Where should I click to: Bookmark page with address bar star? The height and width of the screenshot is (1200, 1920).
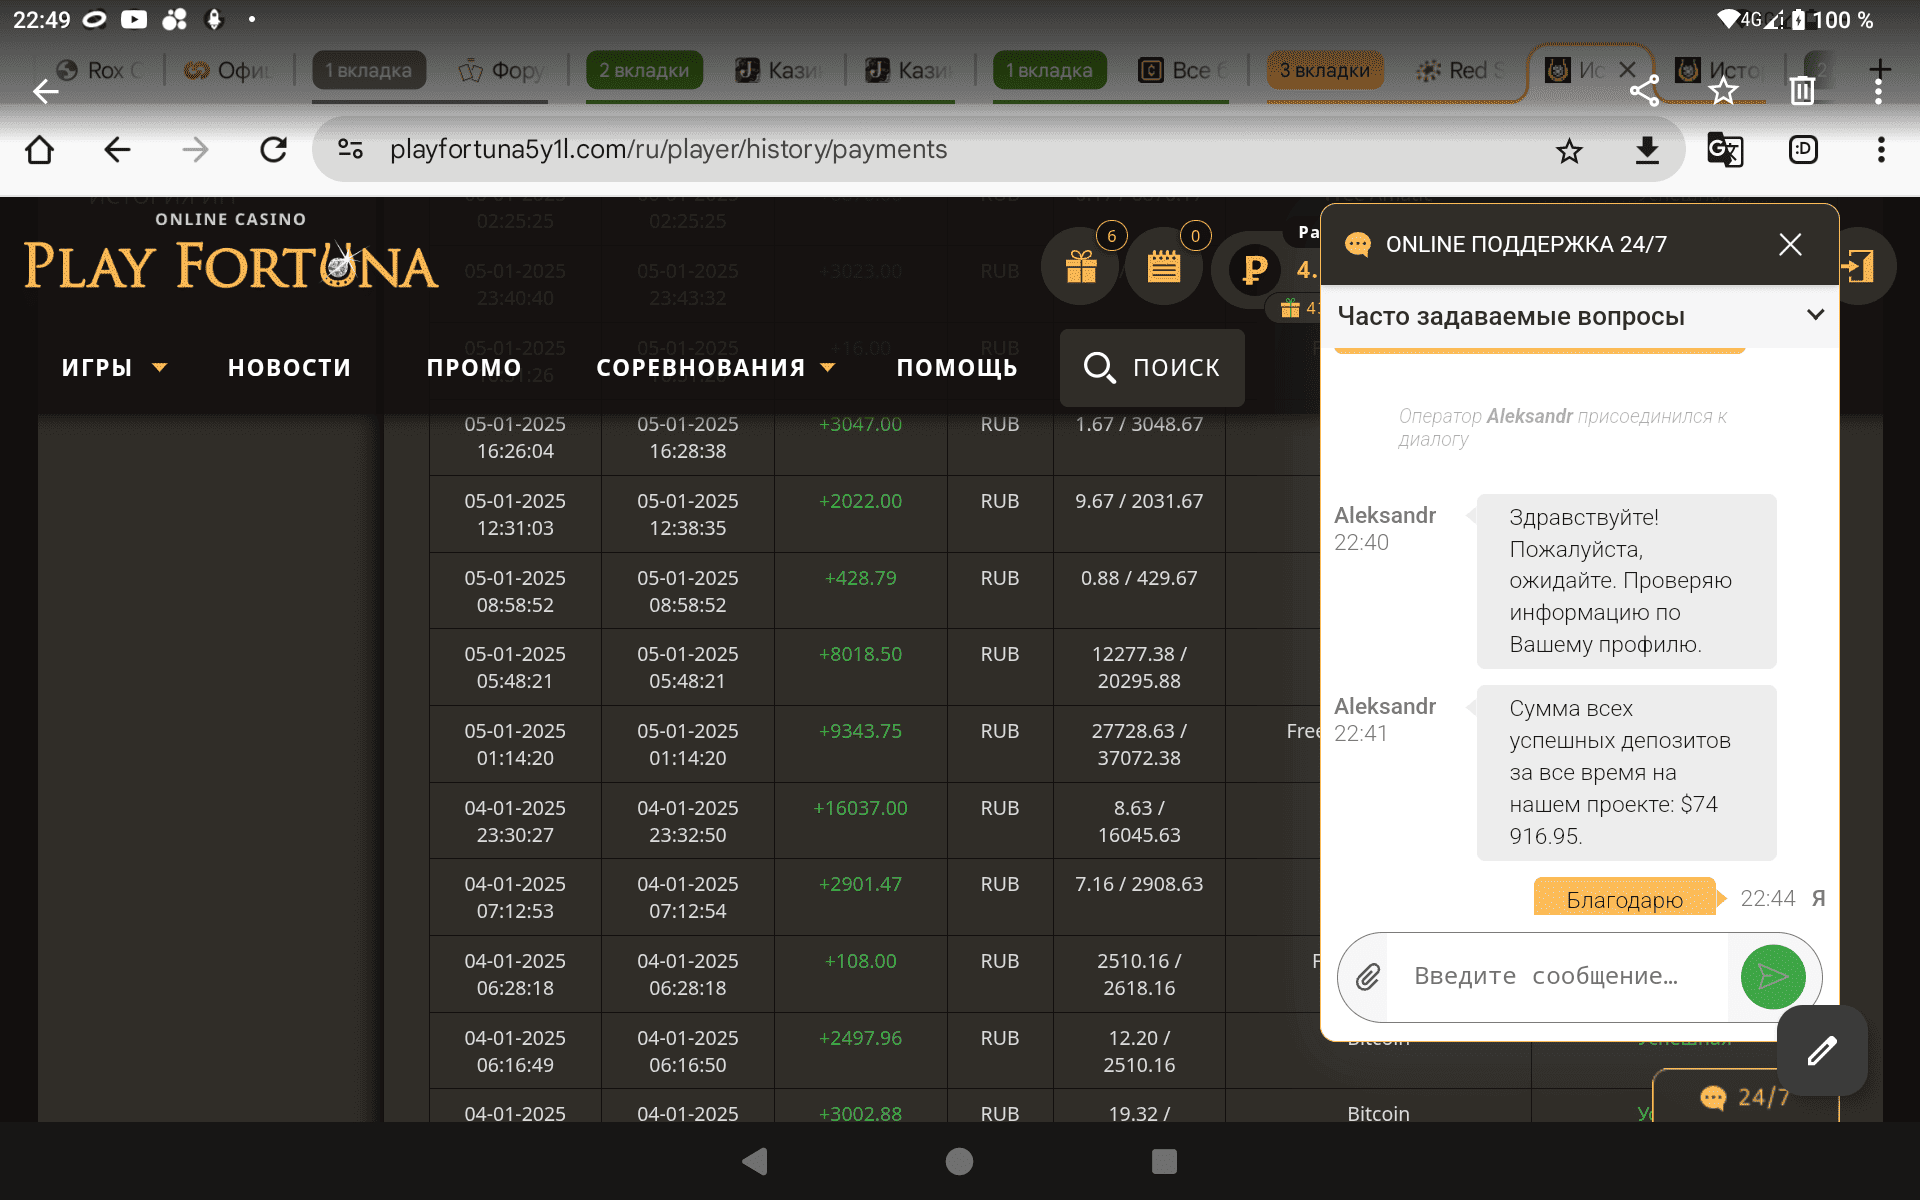pyautogui.click(x=1569, y=151)
